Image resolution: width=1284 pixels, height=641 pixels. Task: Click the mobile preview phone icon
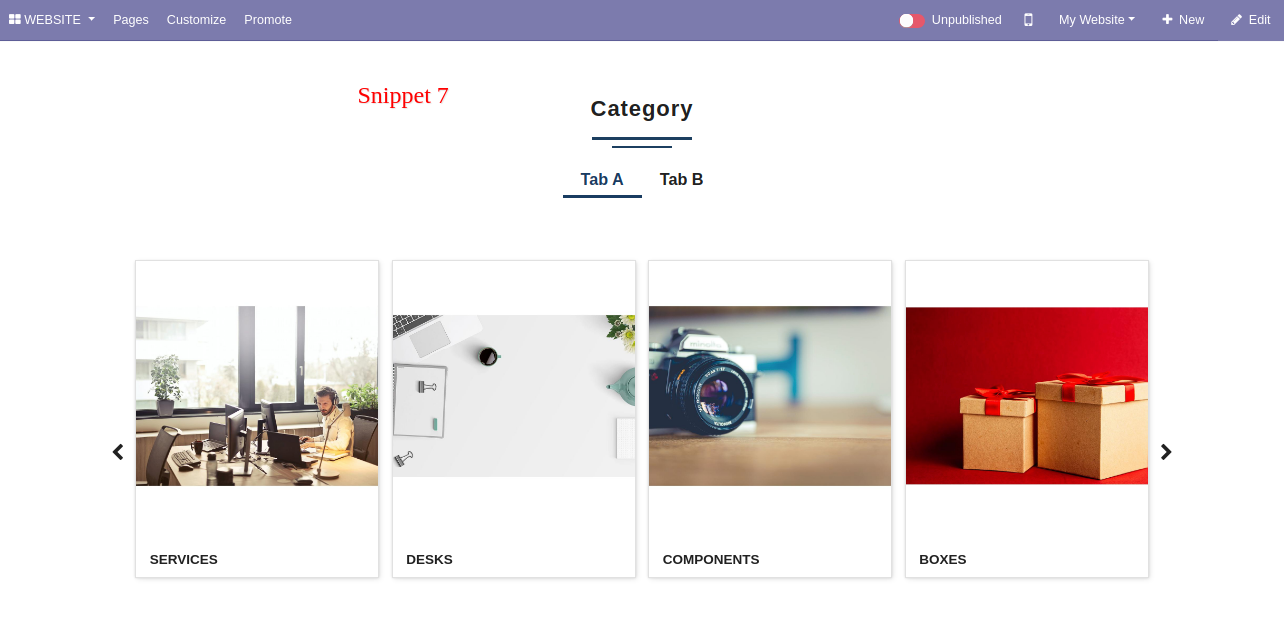click(x=1028, y=20)
